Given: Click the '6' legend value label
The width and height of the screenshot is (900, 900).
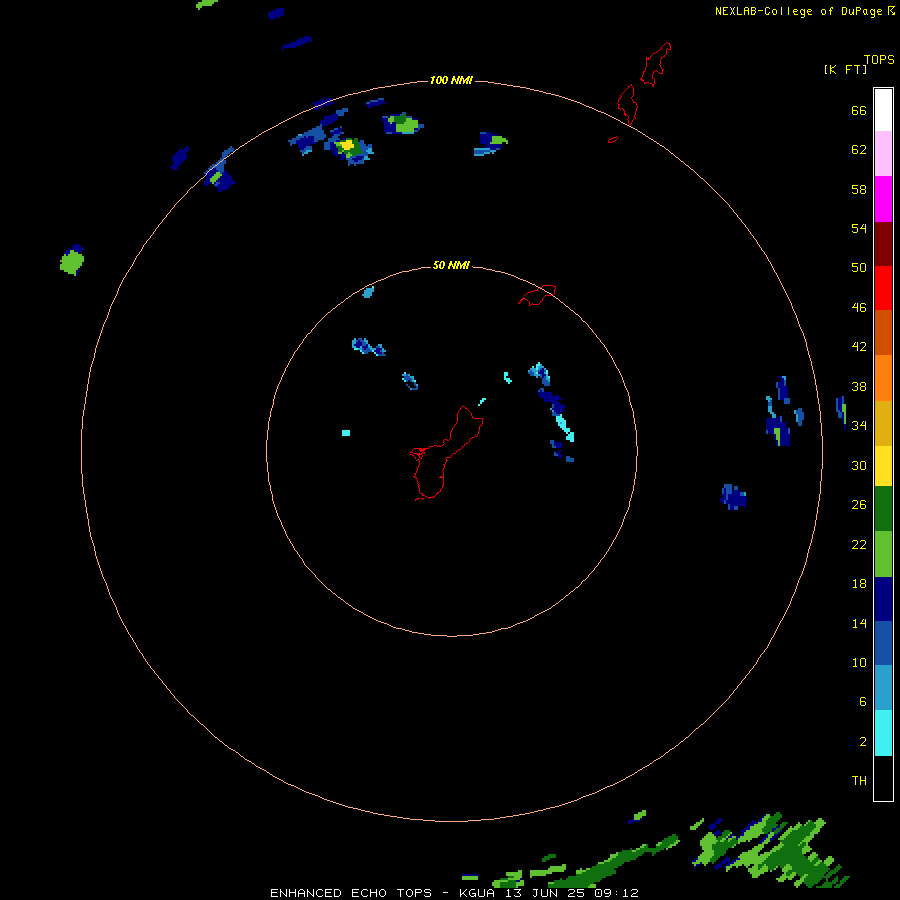Looking at the screenshot, I should coord(863,702).
